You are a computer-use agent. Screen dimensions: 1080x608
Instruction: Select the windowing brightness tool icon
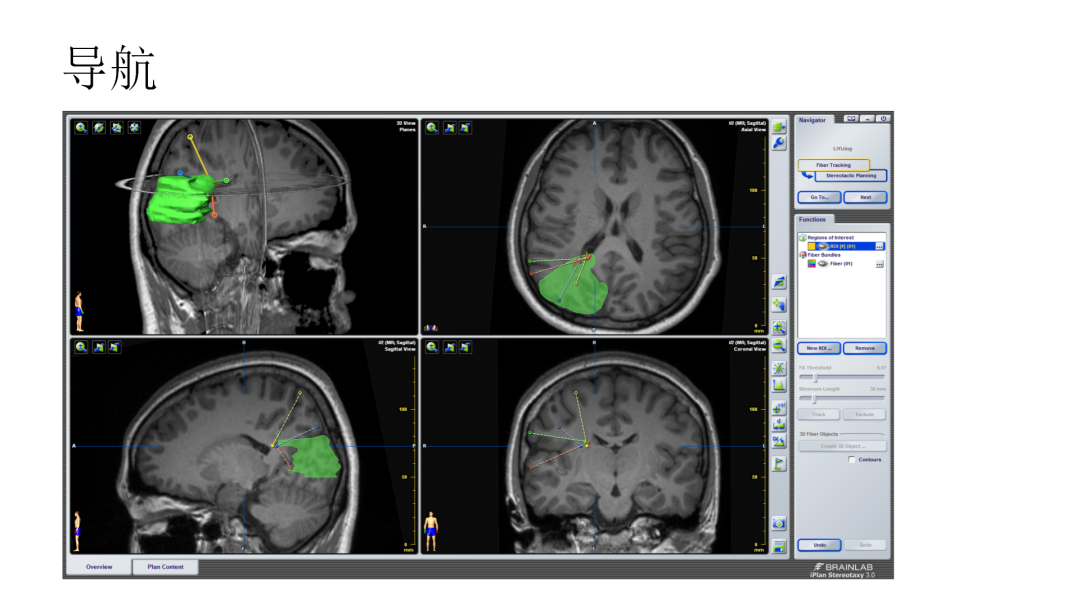click(779, 368)
